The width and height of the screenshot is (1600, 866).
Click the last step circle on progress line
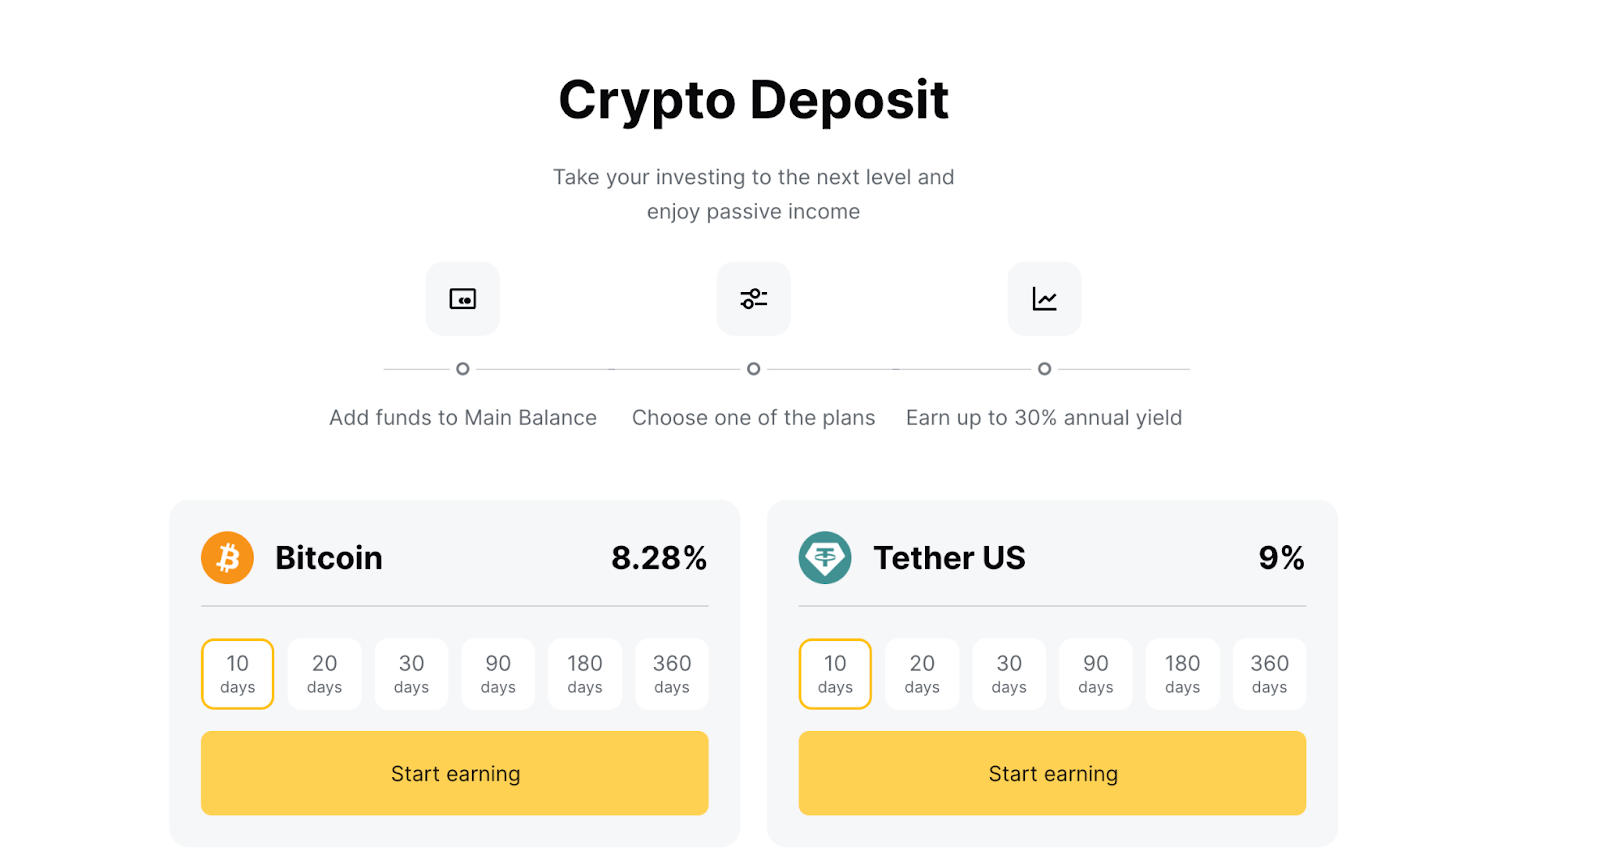tap(1044, 369)
